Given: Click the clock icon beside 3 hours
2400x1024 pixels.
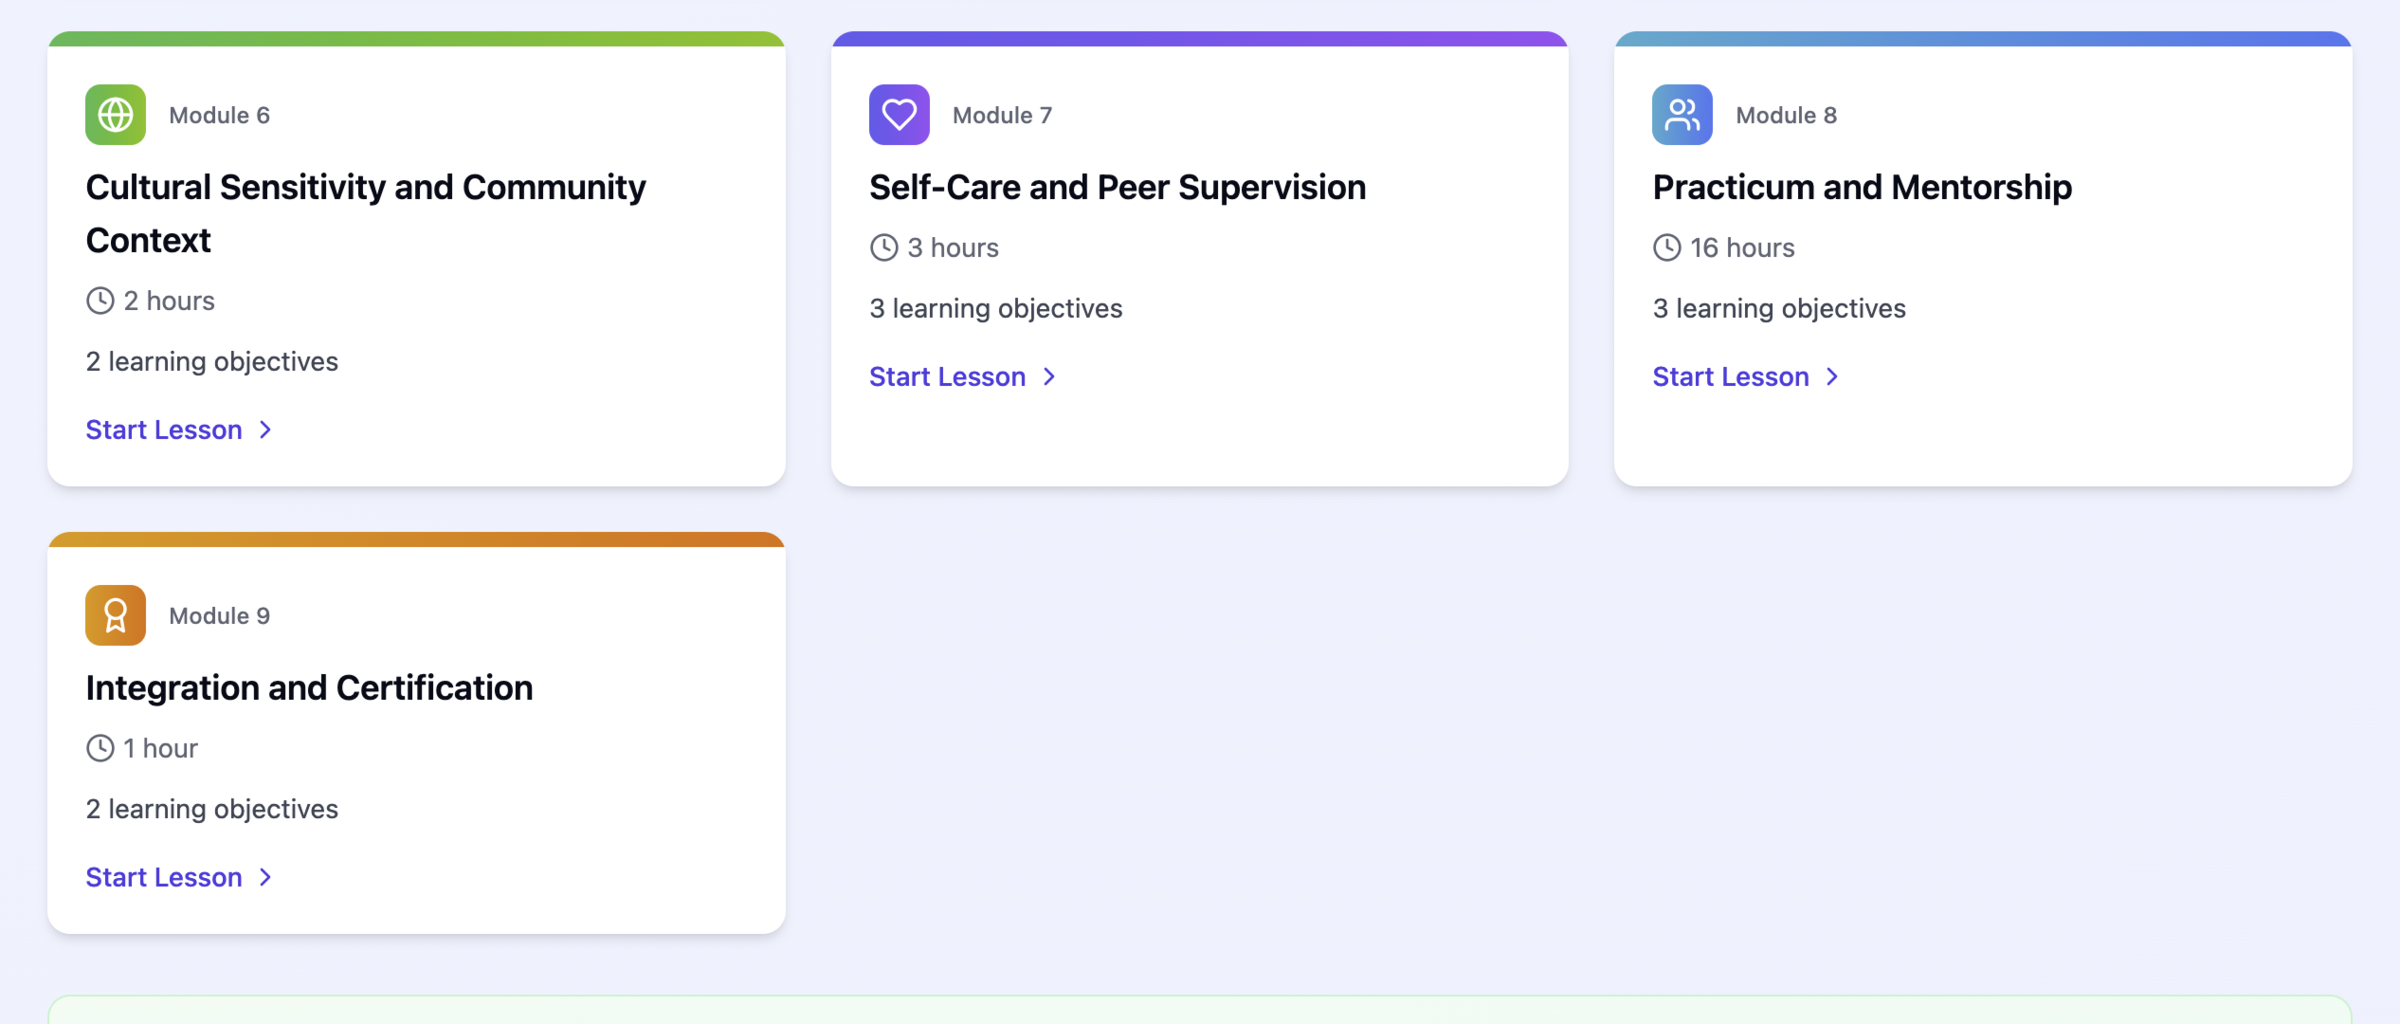Looking at the screenshot, I should [884, 247].
